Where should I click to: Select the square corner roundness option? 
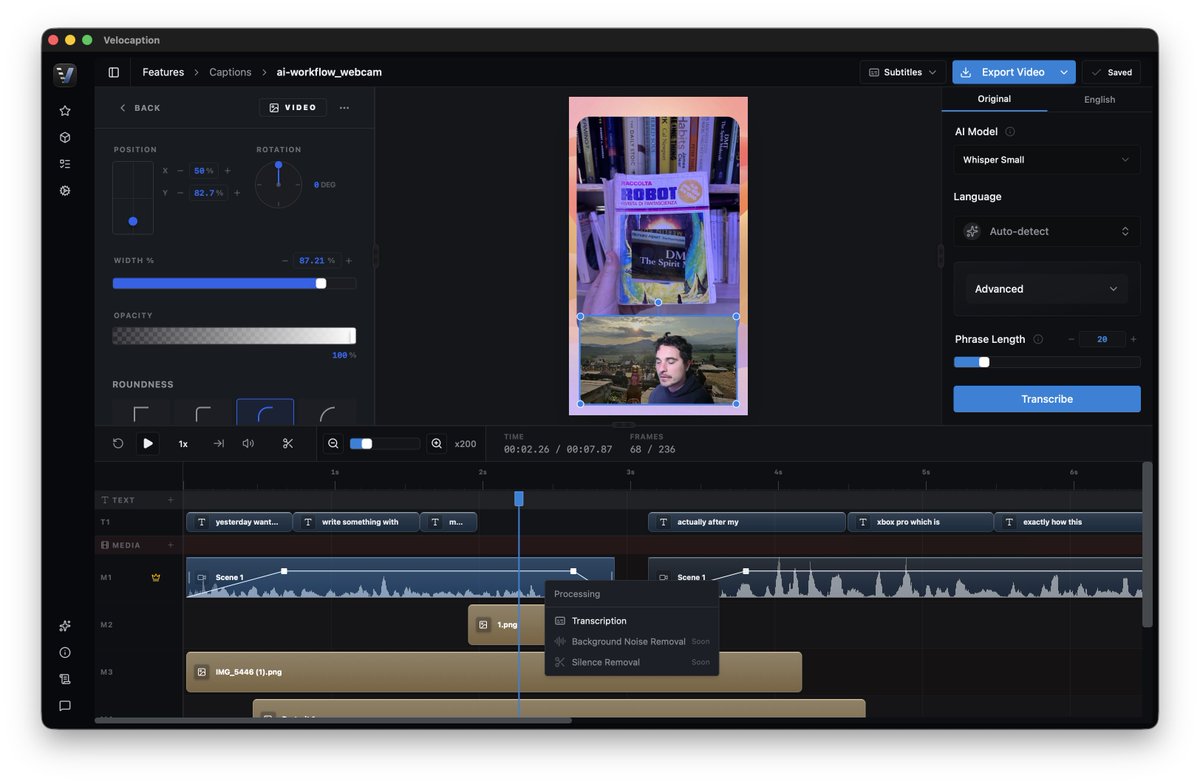[x=141, y=412]
